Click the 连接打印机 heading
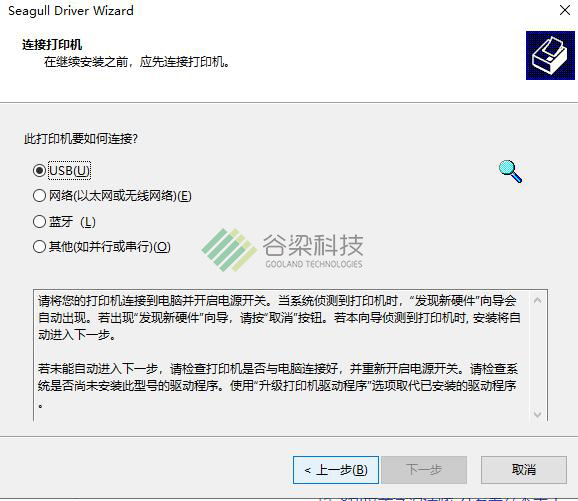Viewport: 578px width, 501px height. point(52,45)
